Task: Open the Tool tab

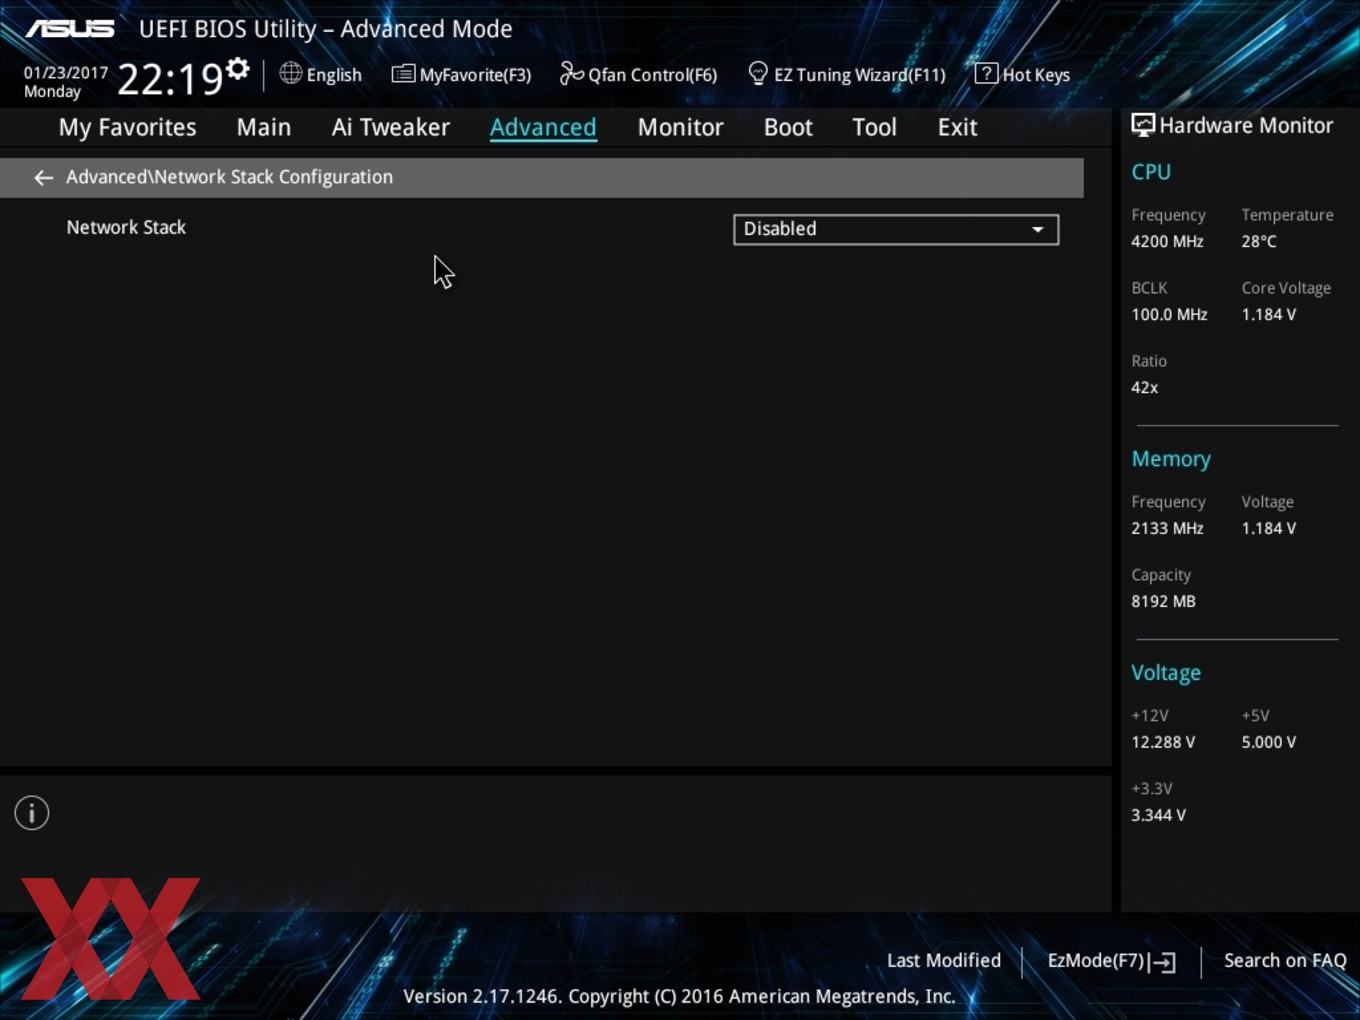Action: pyautogui.click(x=874, y=127)
